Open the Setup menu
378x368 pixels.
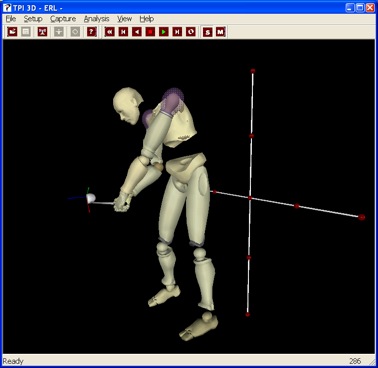coord(33,19)
